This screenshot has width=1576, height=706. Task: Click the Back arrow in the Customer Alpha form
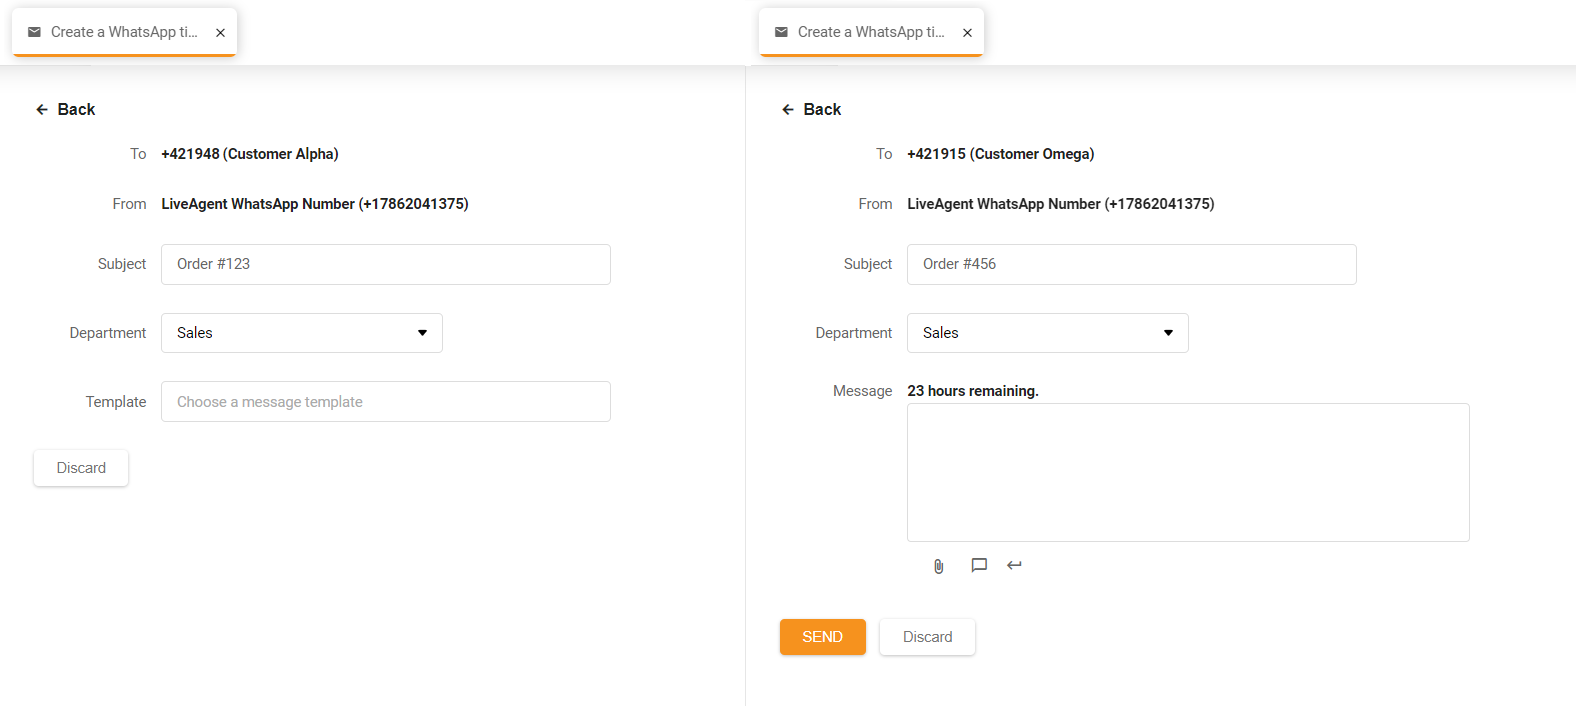[x=42, y=110]
